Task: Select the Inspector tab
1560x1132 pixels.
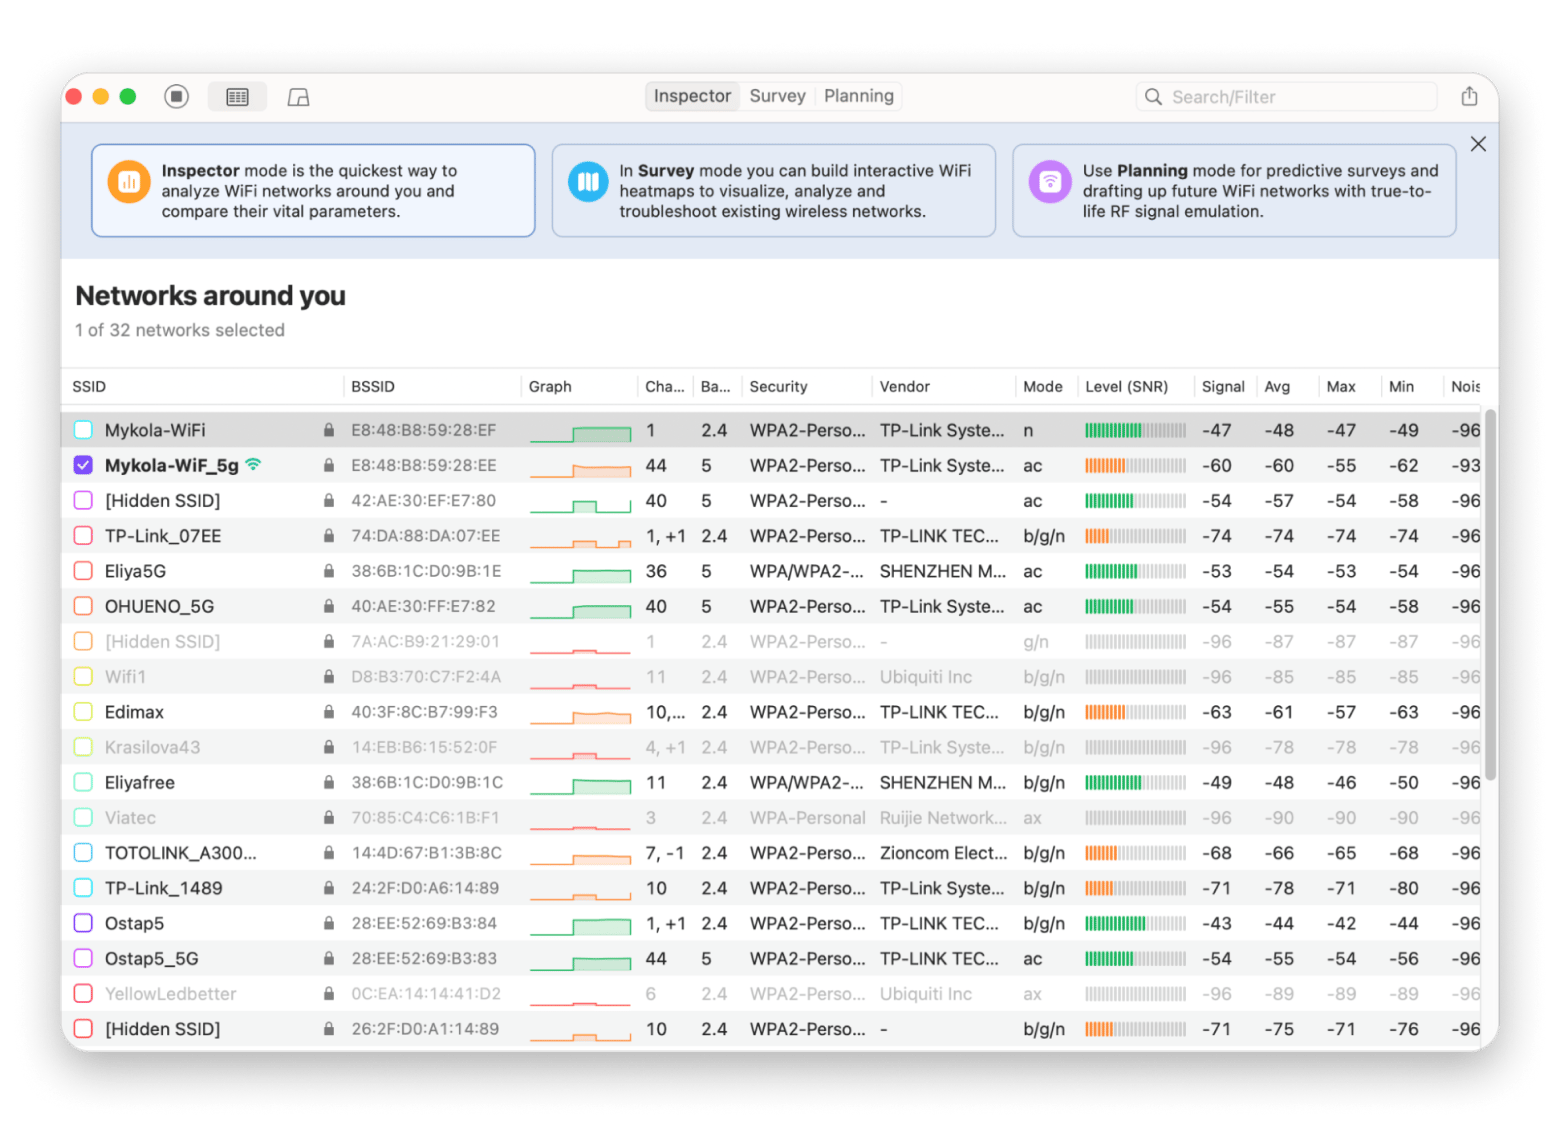Action: click(692, 96)
